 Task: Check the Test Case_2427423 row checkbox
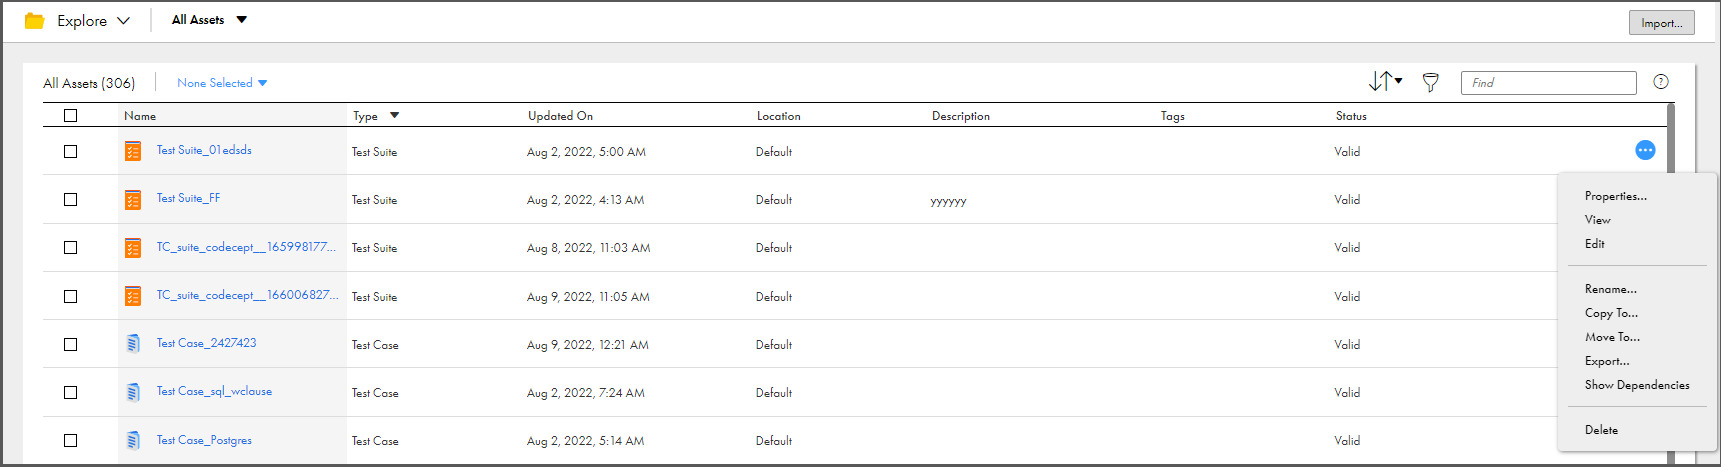pyautogui.click(x=70, y=344)
